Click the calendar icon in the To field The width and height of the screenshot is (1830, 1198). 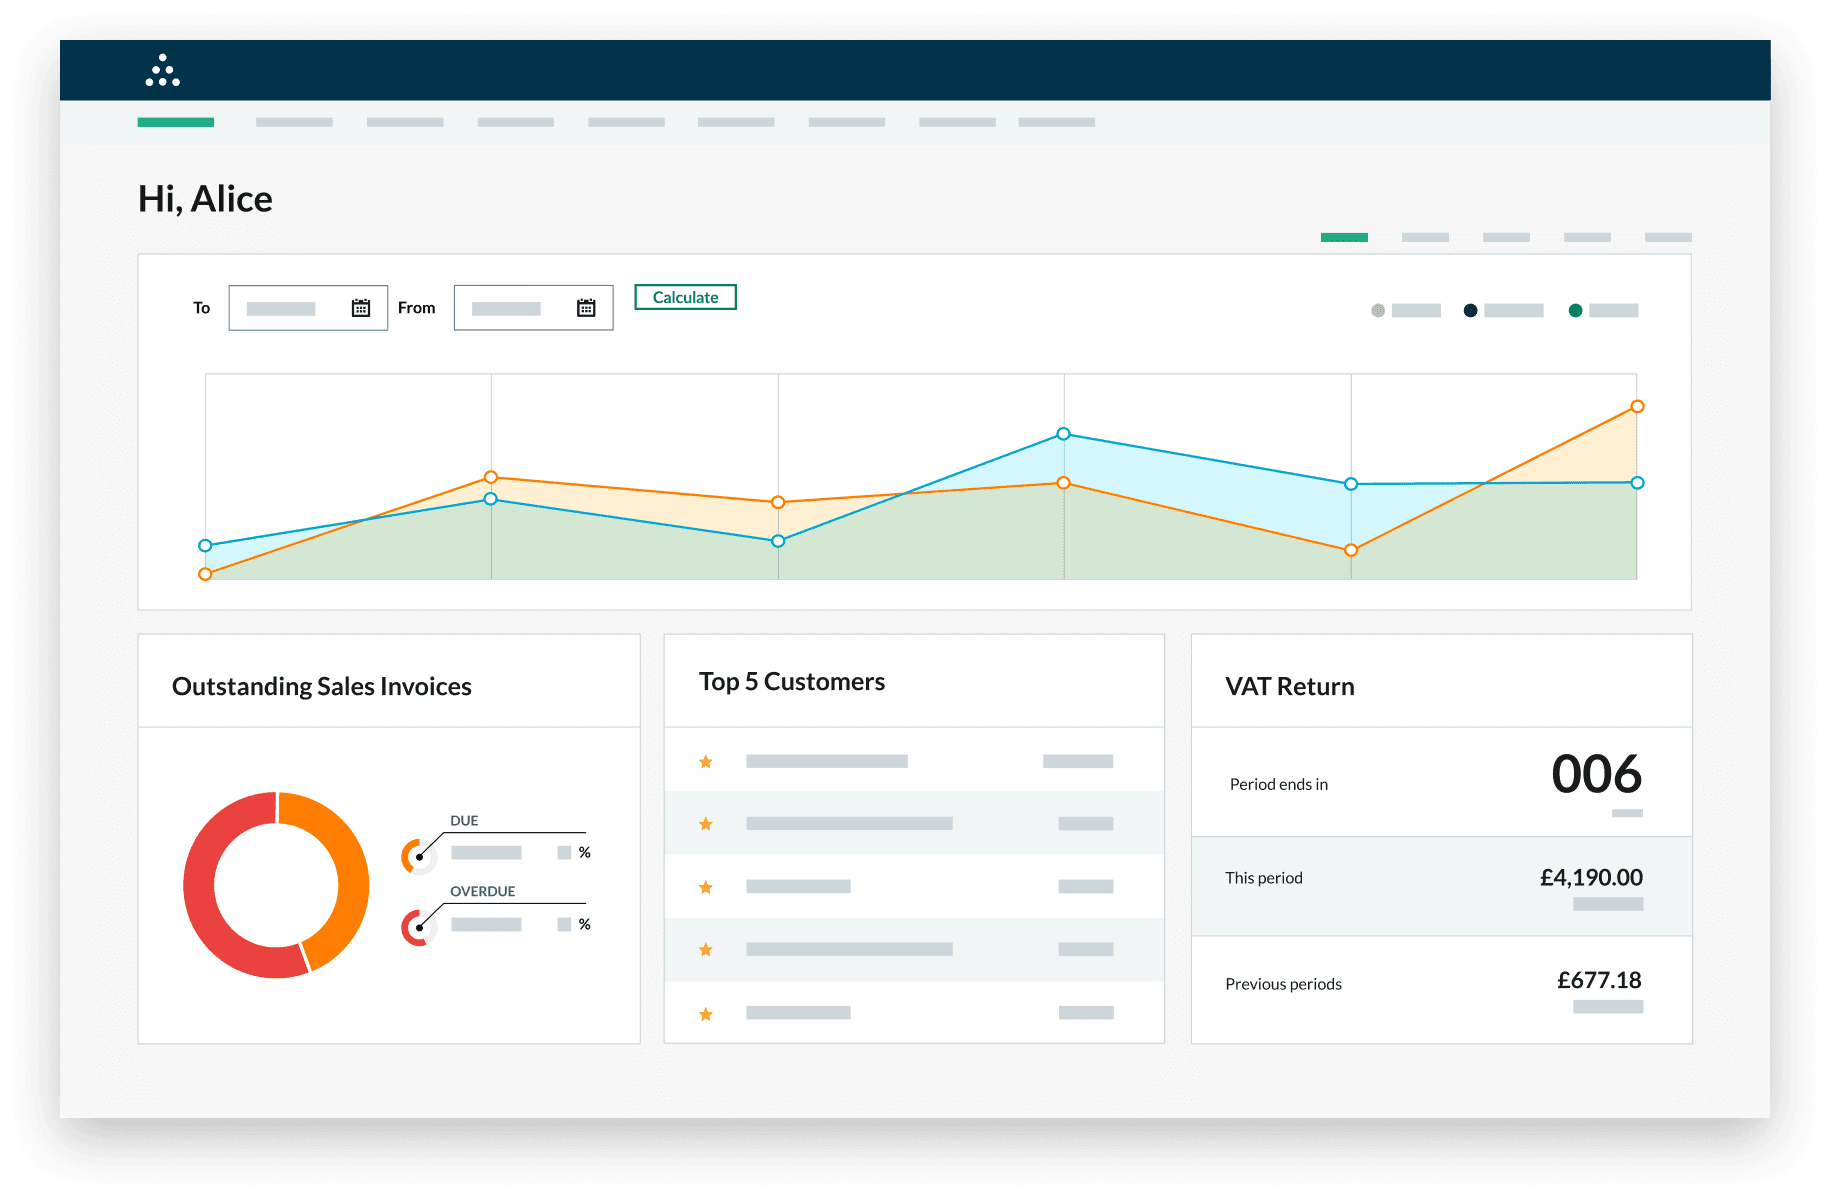(360, 307)
